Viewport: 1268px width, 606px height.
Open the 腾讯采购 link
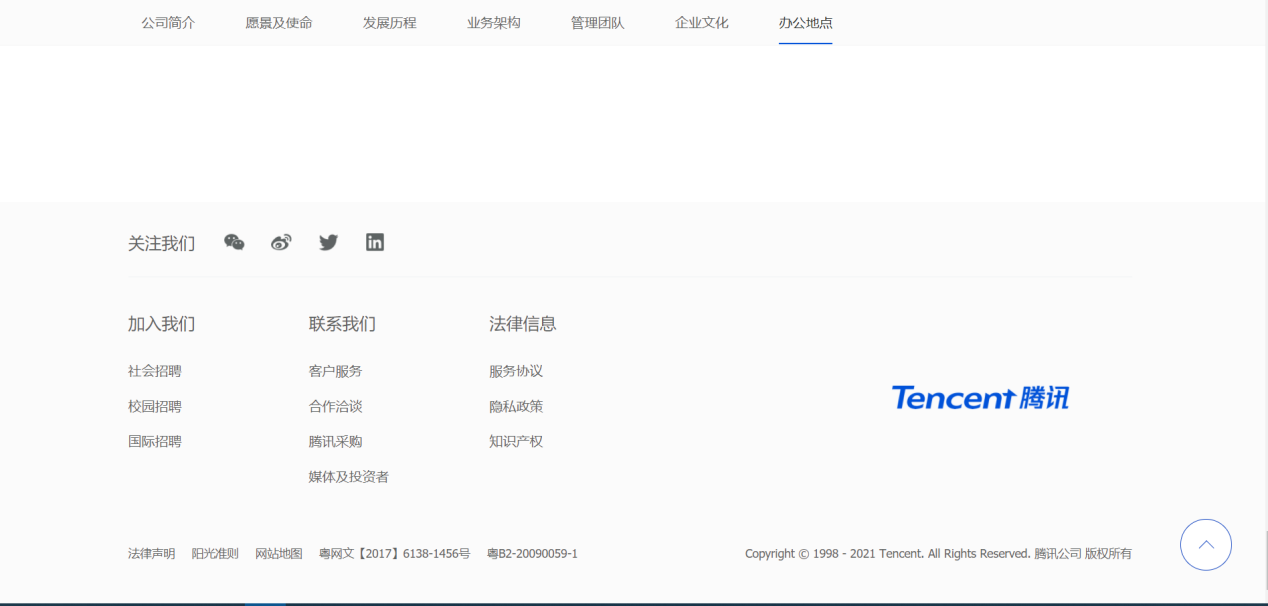336,441
